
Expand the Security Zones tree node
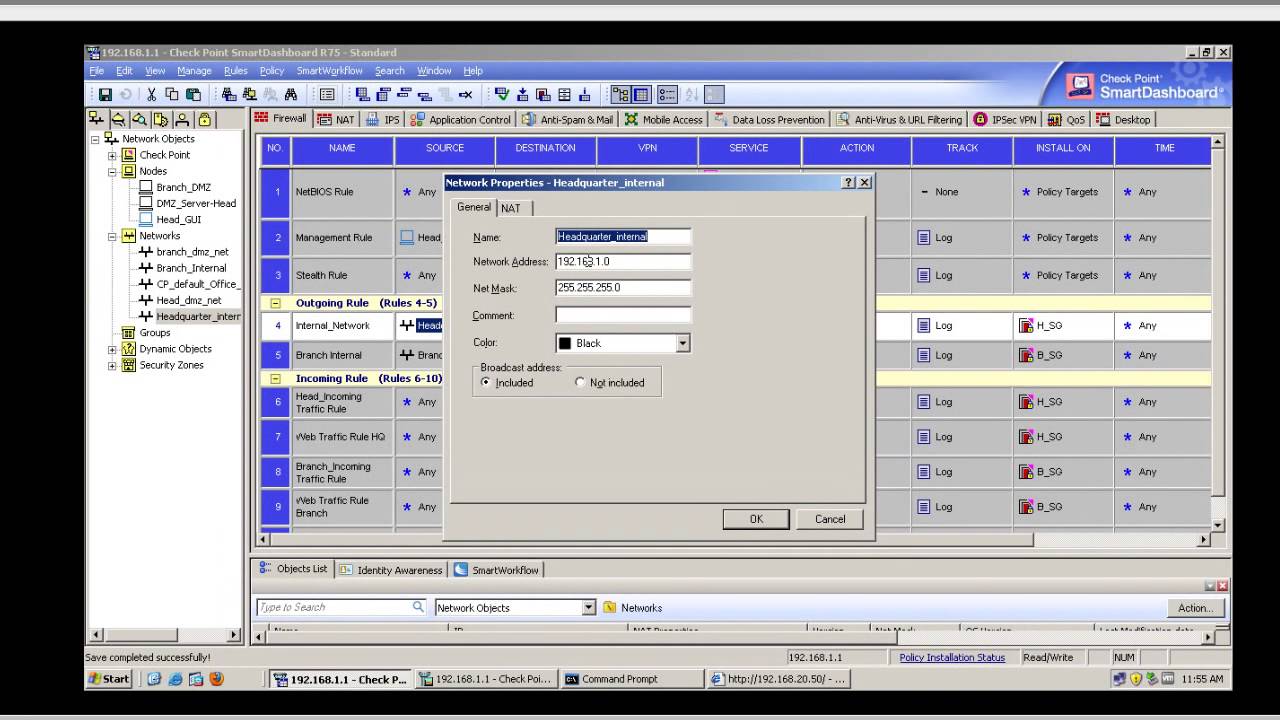click(x=112, y=365)
